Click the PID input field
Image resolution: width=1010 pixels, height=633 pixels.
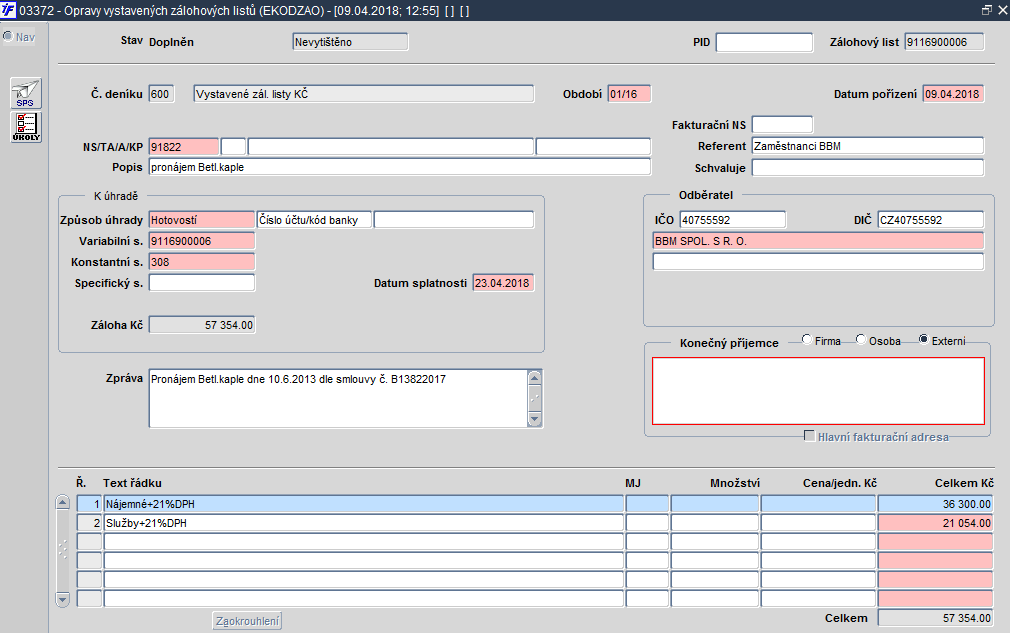765,43
